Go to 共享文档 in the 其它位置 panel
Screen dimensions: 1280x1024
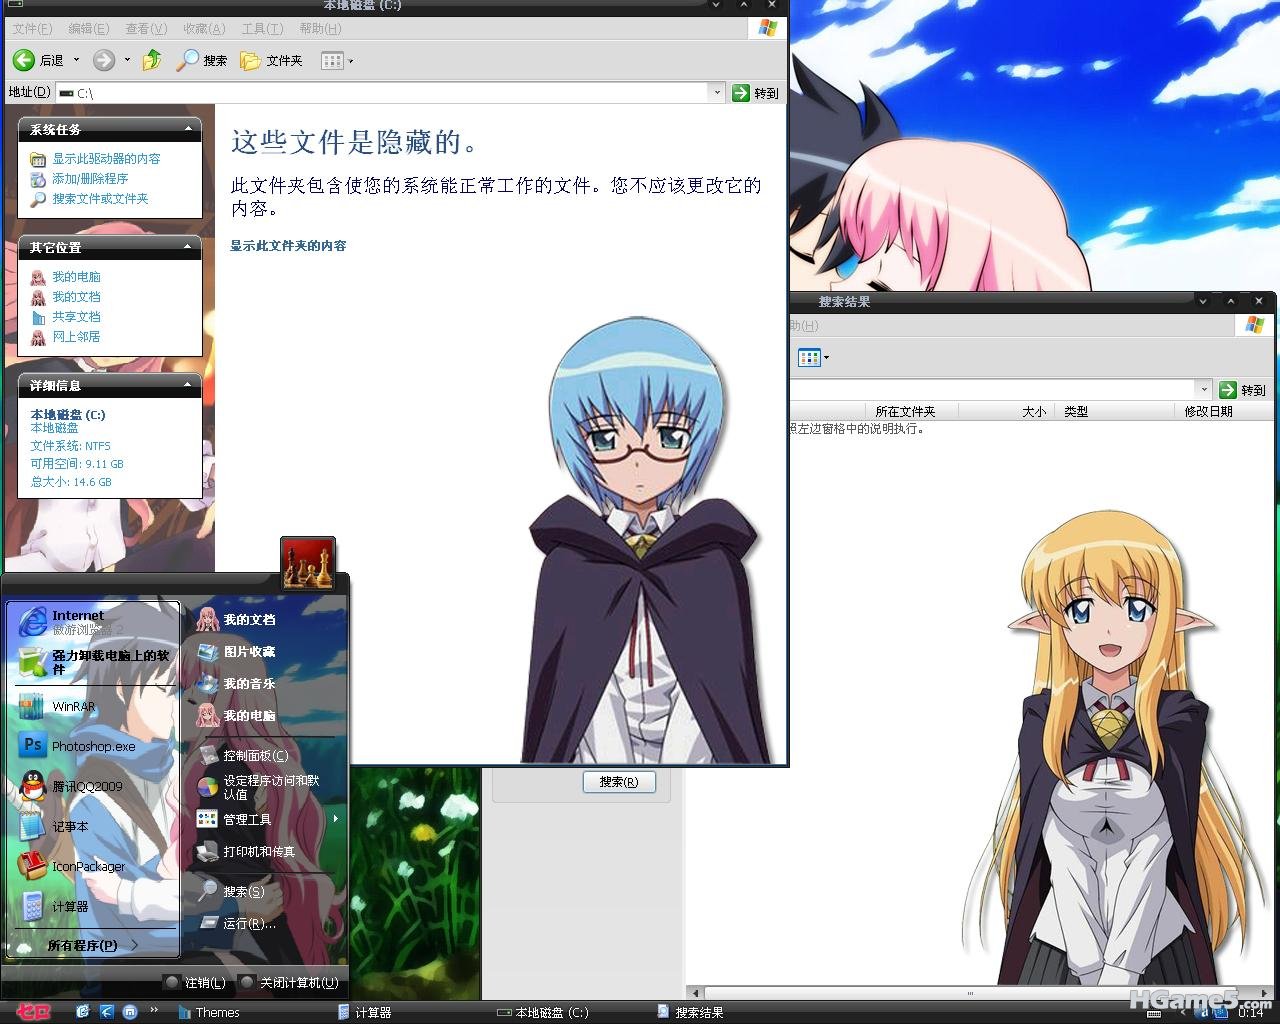pos(76,317)
